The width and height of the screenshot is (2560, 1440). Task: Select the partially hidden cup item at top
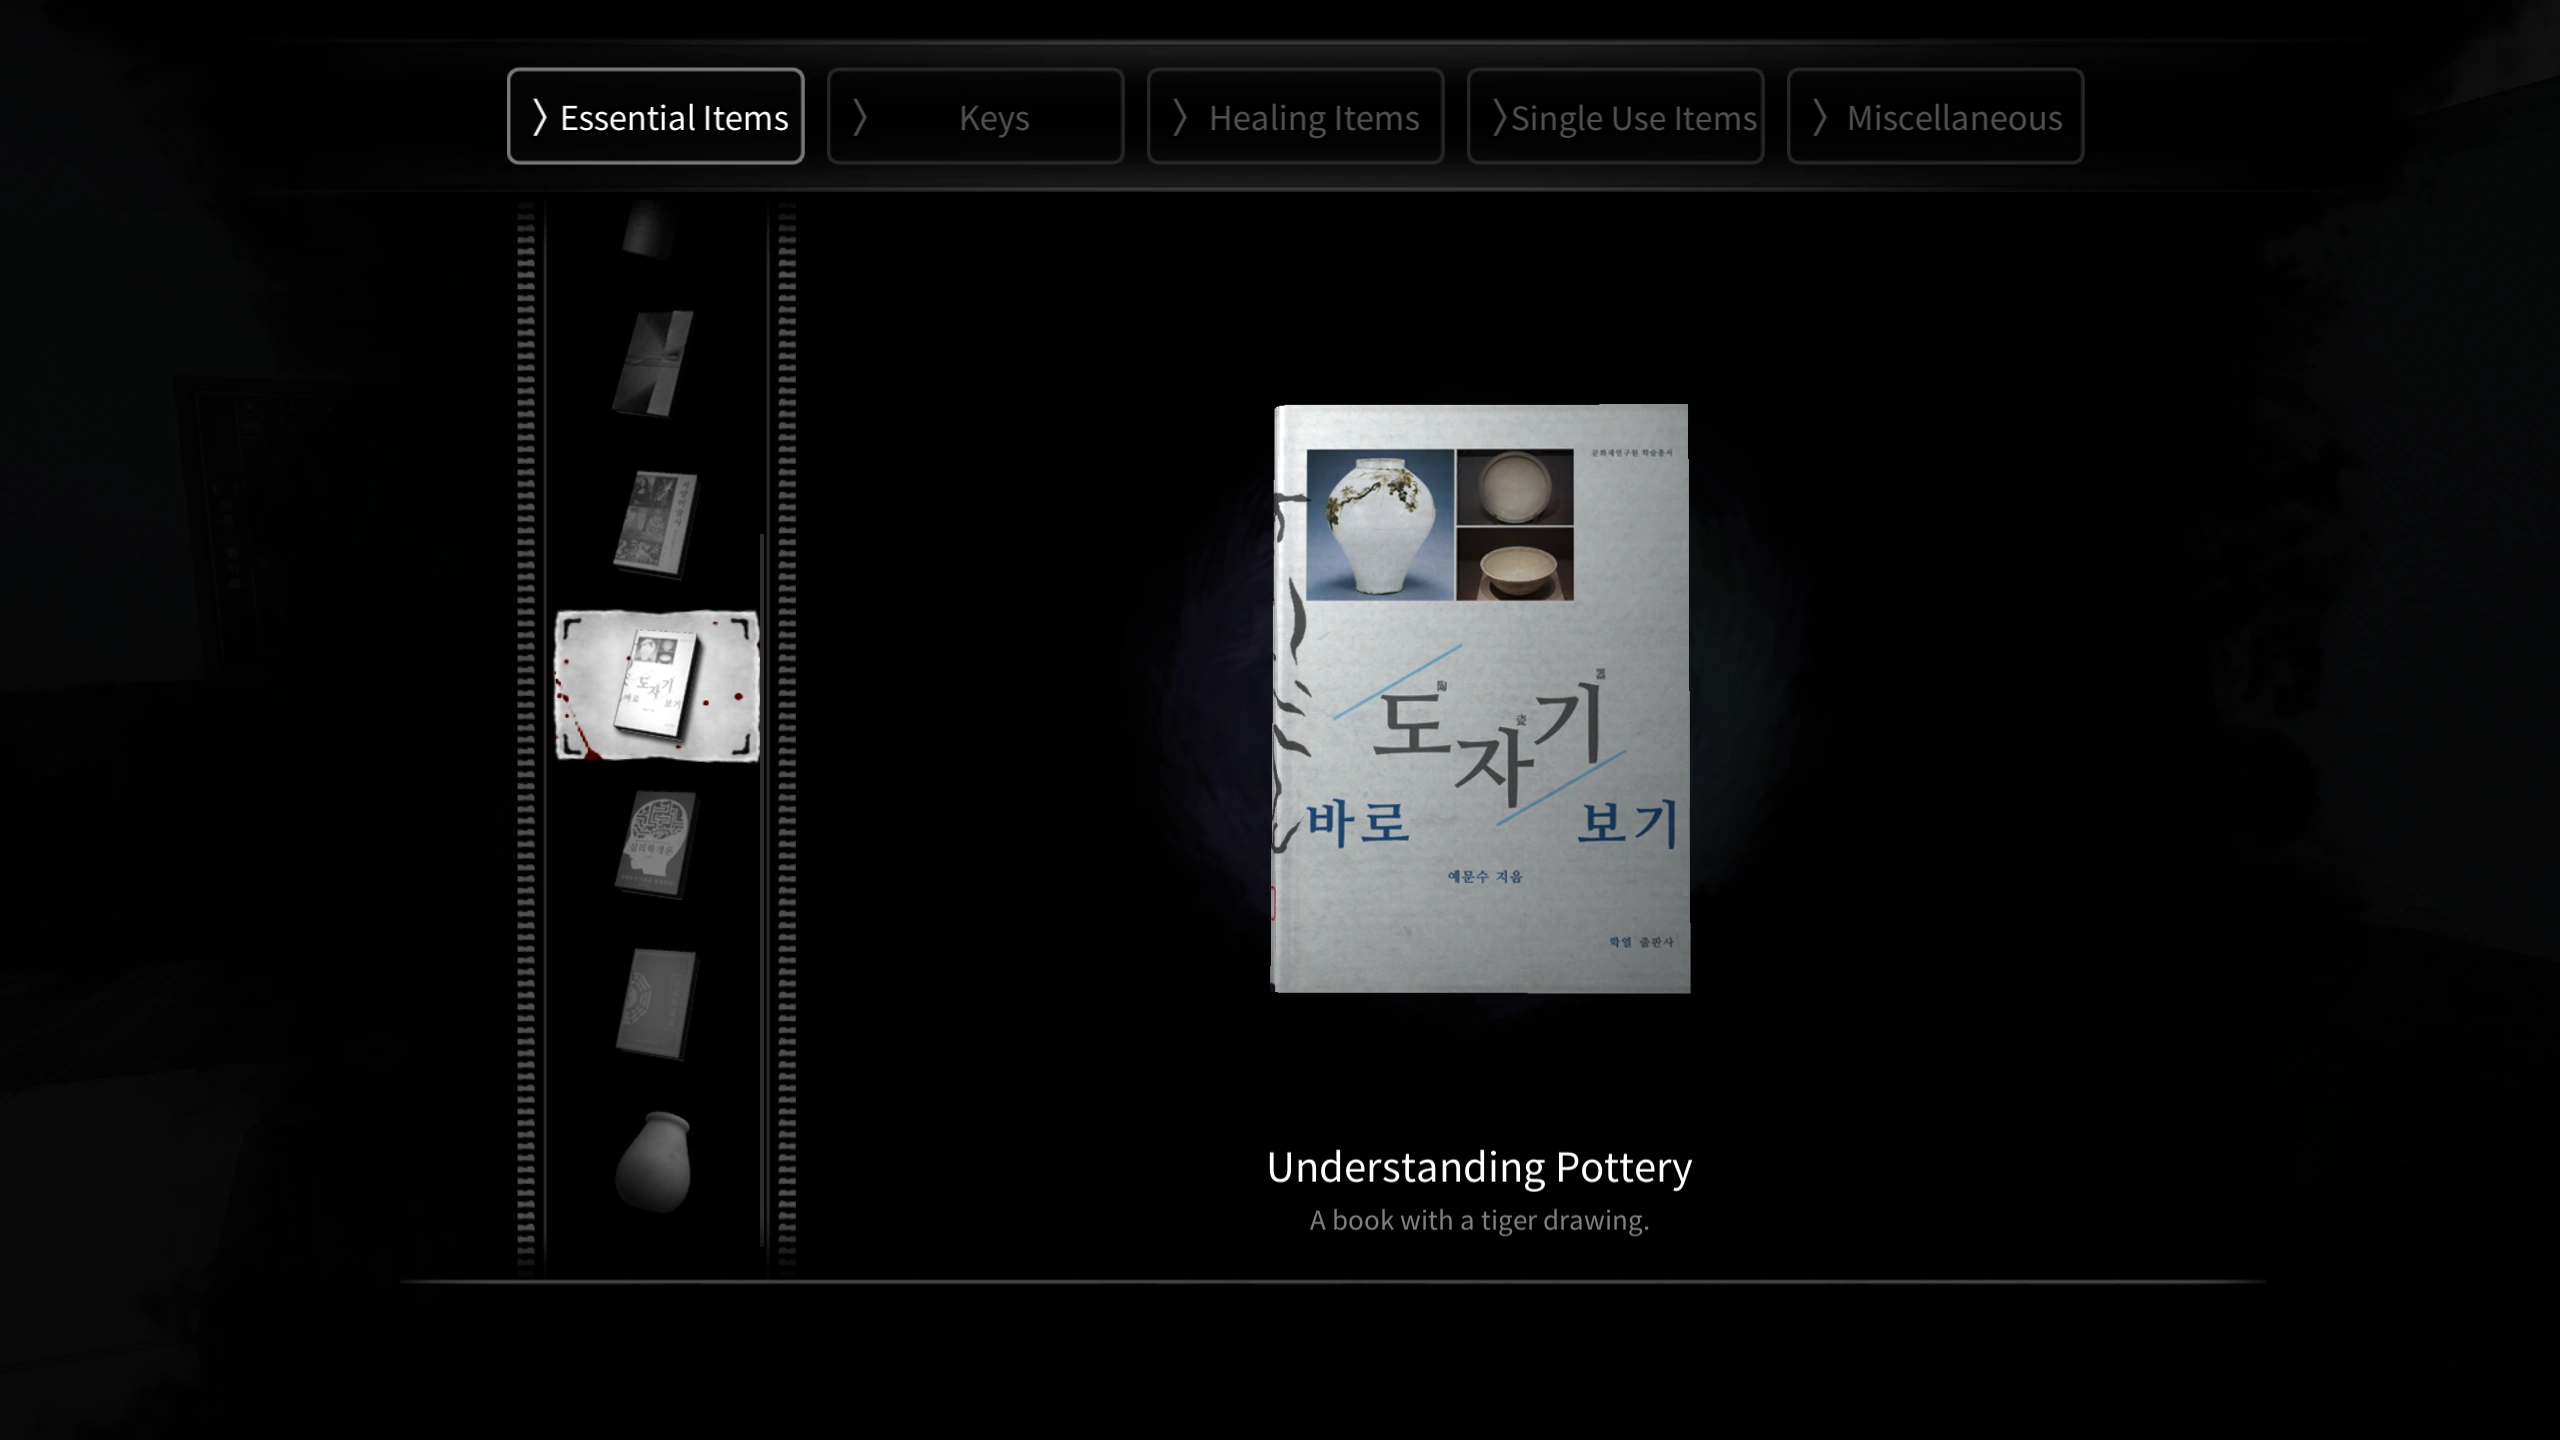tap(650, 229)
